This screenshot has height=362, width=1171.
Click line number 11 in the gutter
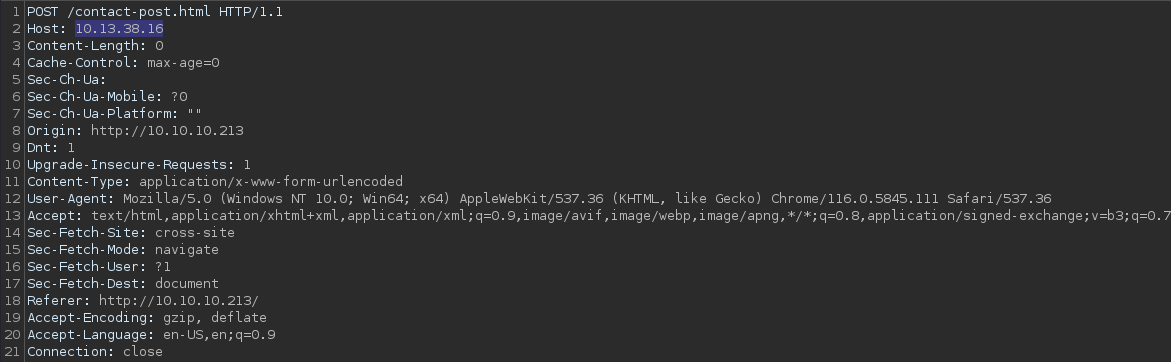[x=12, y=182]
